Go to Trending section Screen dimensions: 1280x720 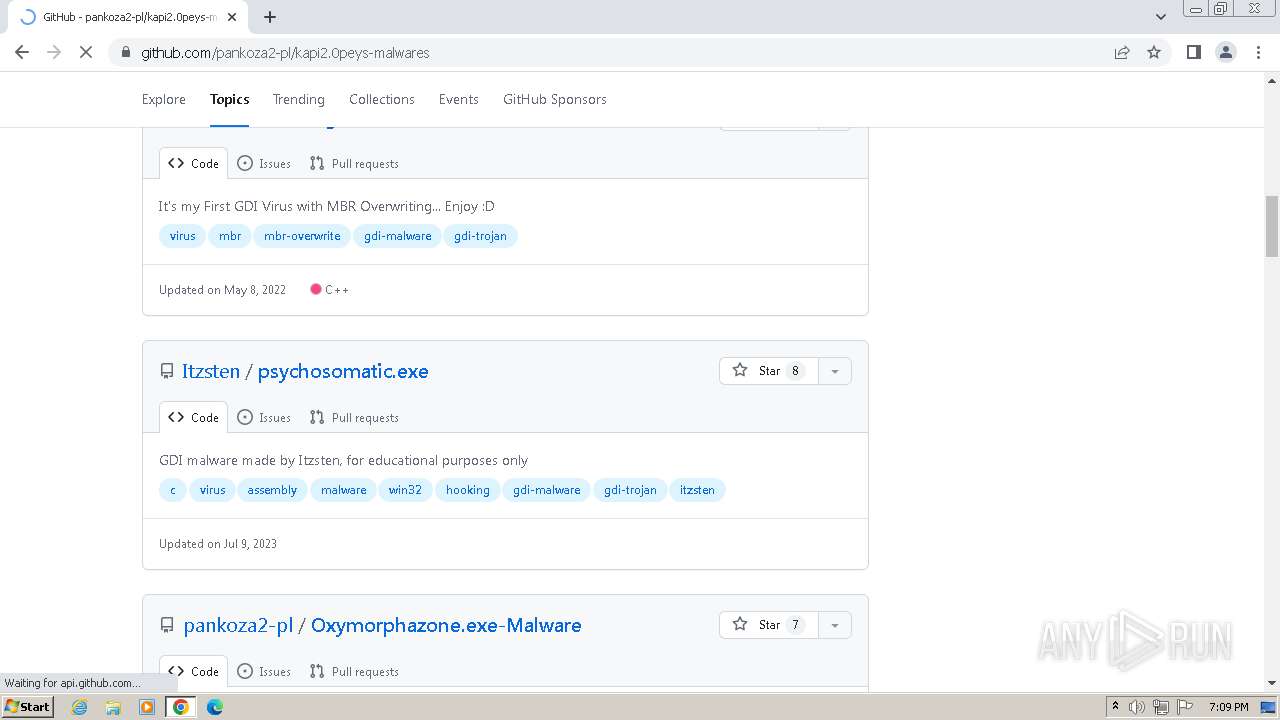point(299,99)
